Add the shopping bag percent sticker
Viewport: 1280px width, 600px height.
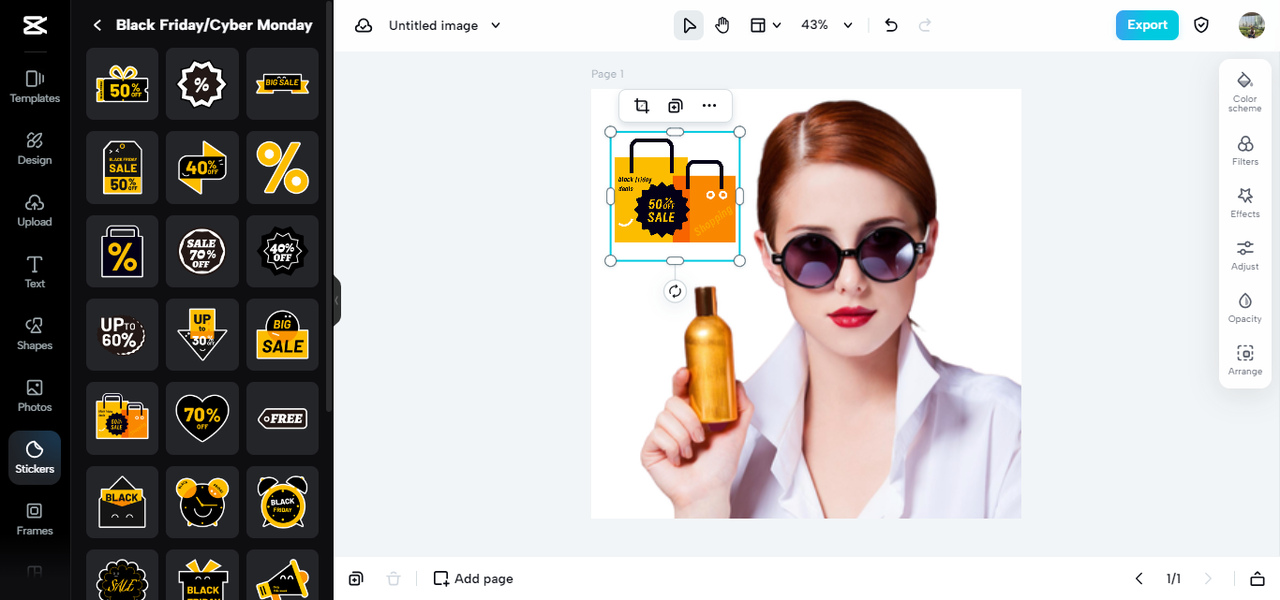pyautogui.click(x=122, y=251)
